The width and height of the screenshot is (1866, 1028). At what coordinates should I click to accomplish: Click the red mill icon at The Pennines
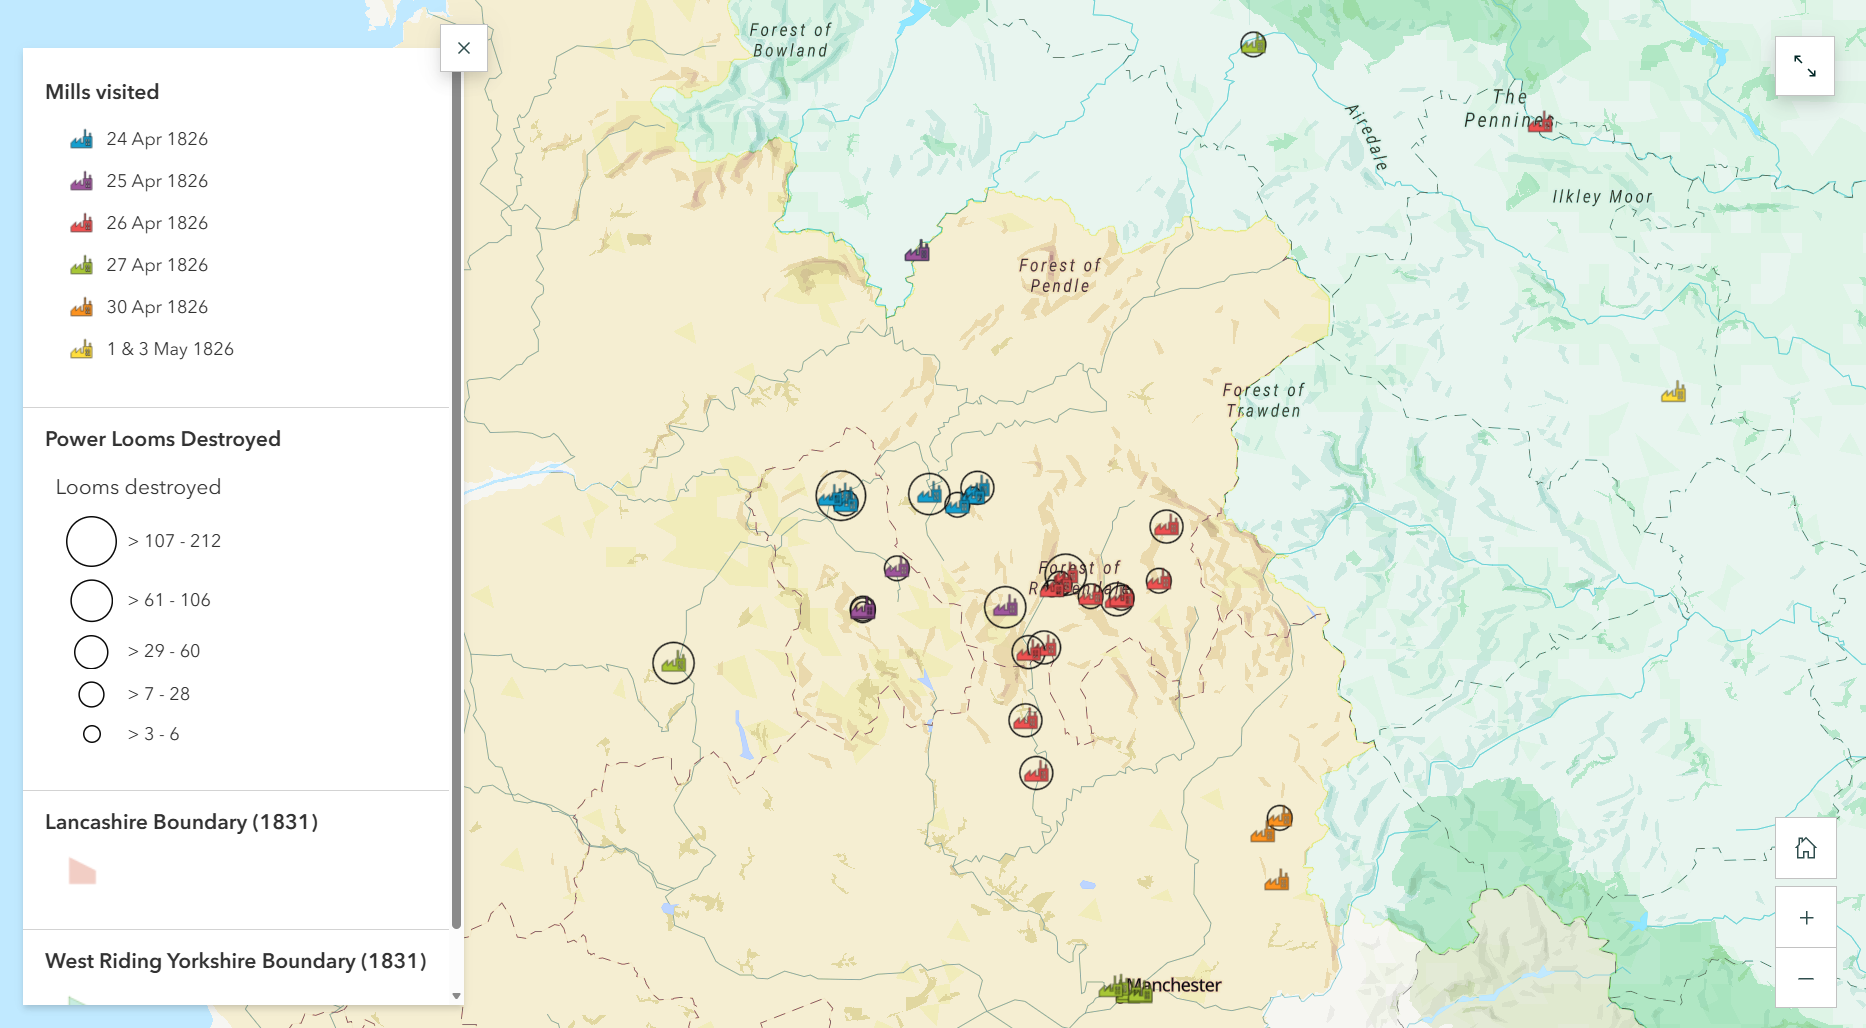point(1541,122)
